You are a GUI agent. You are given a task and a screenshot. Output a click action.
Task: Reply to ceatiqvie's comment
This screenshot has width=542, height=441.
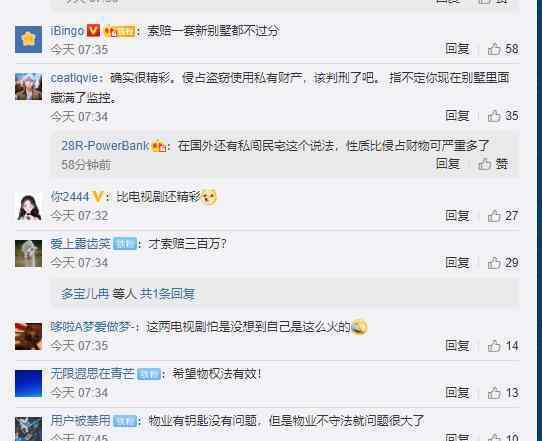[457, 115]
